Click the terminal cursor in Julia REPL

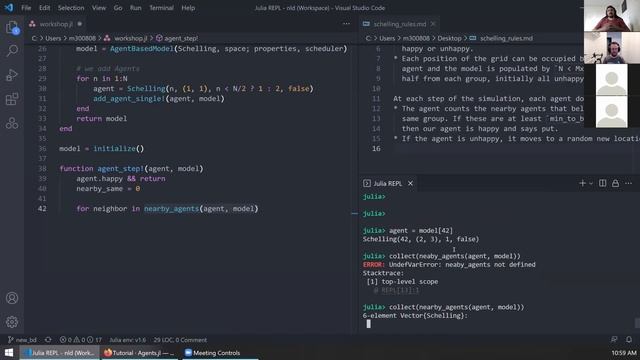click(x=369, y=324)
